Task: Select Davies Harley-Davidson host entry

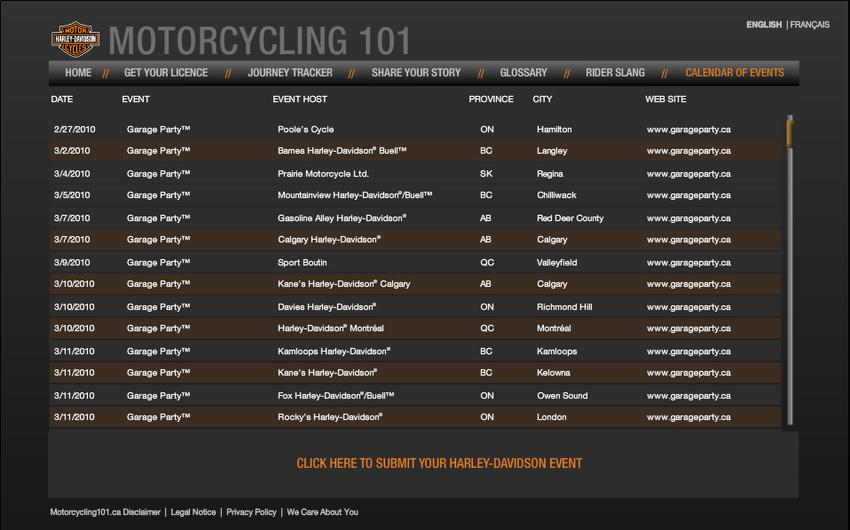Action: (327, 307)
